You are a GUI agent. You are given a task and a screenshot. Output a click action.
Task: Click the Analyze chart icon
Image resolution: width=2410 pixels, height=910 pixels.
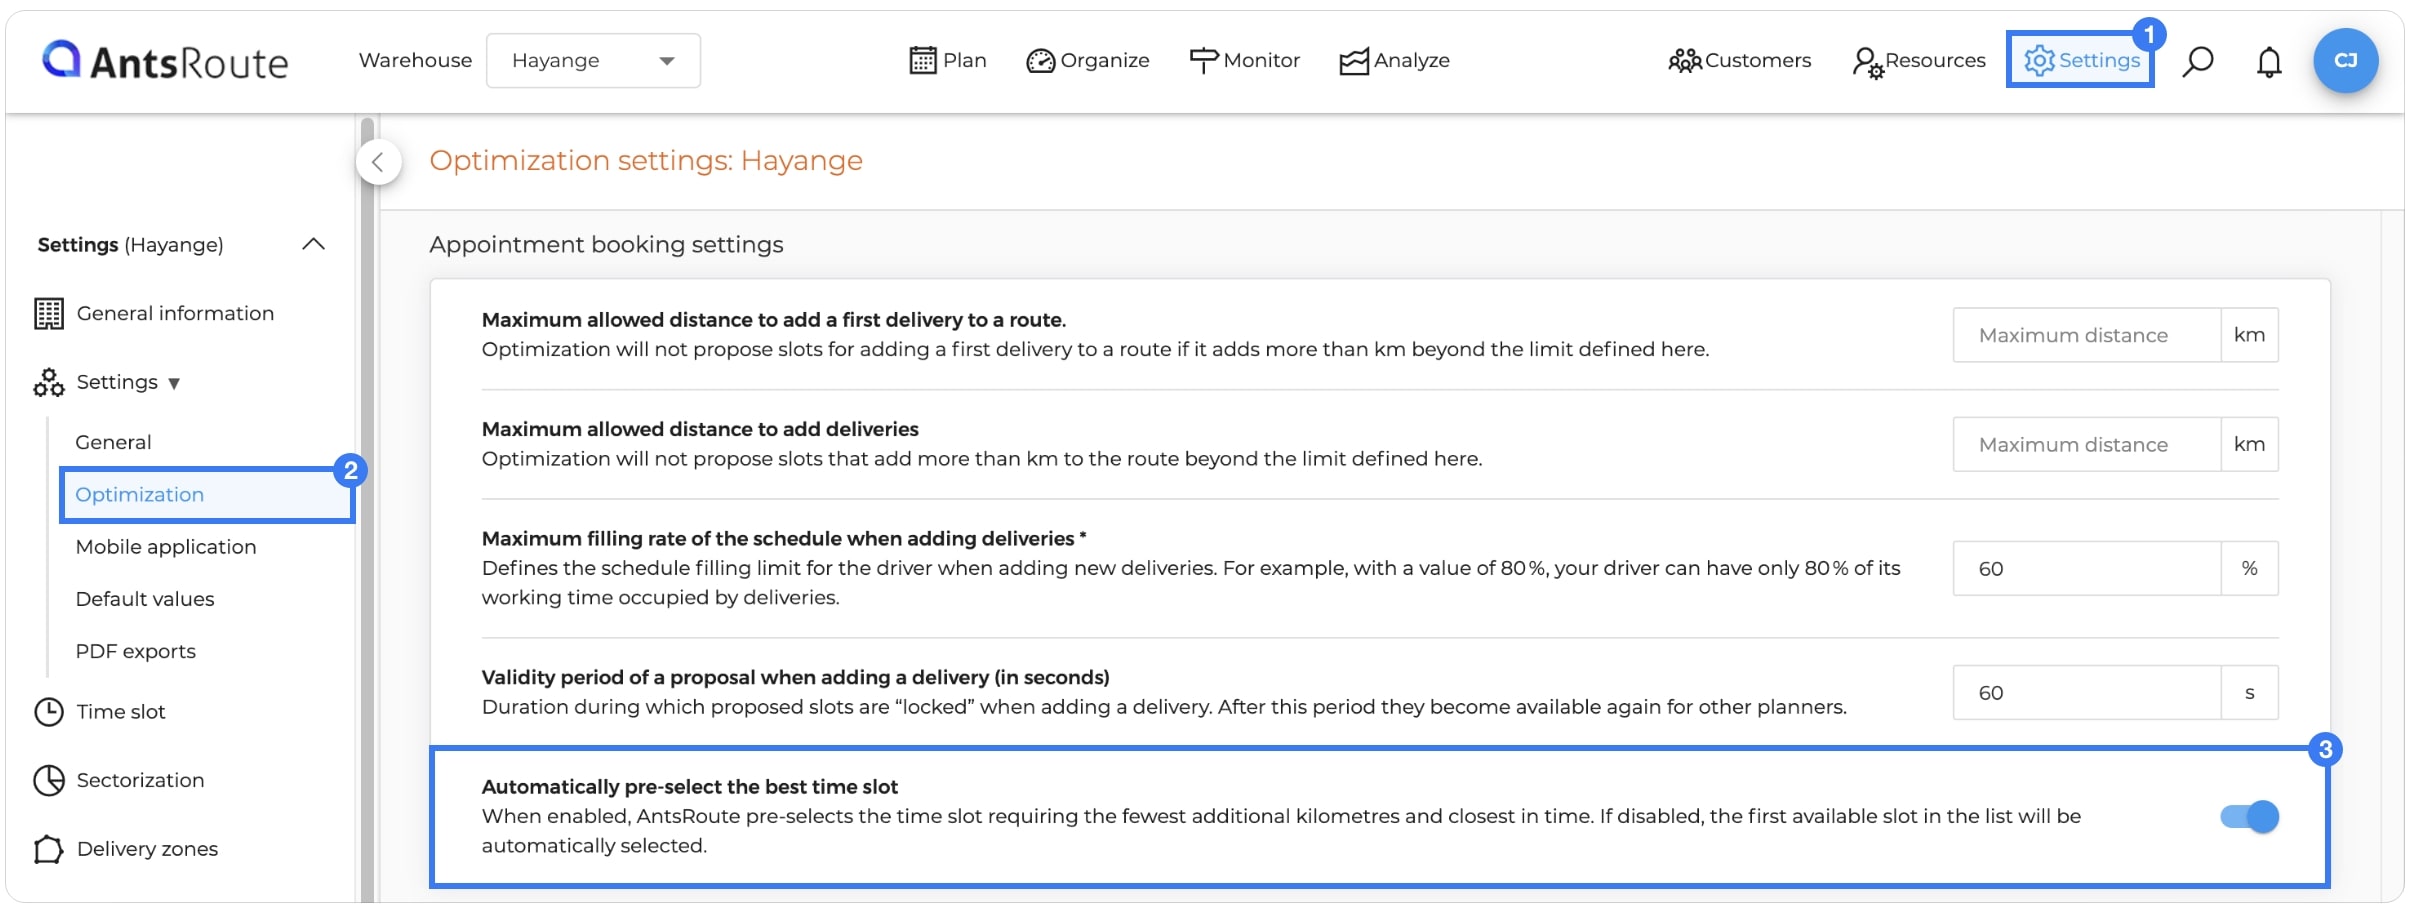1354,61
